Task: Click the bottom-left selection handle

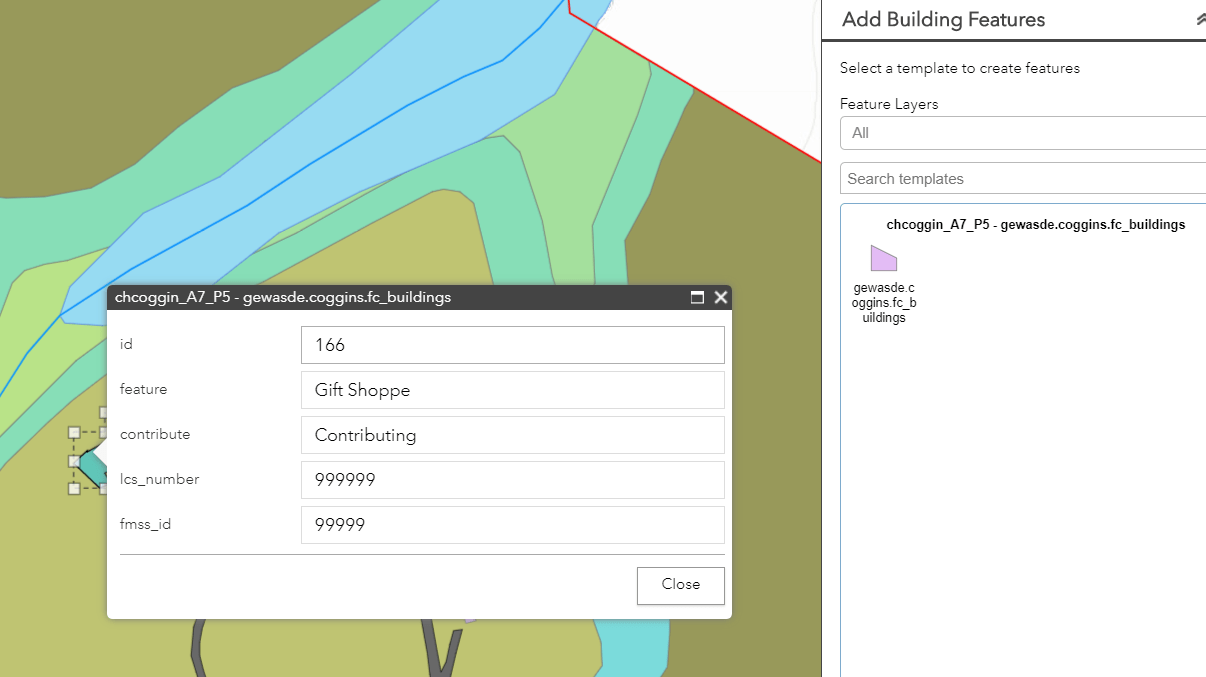Action: click(74, 489)
